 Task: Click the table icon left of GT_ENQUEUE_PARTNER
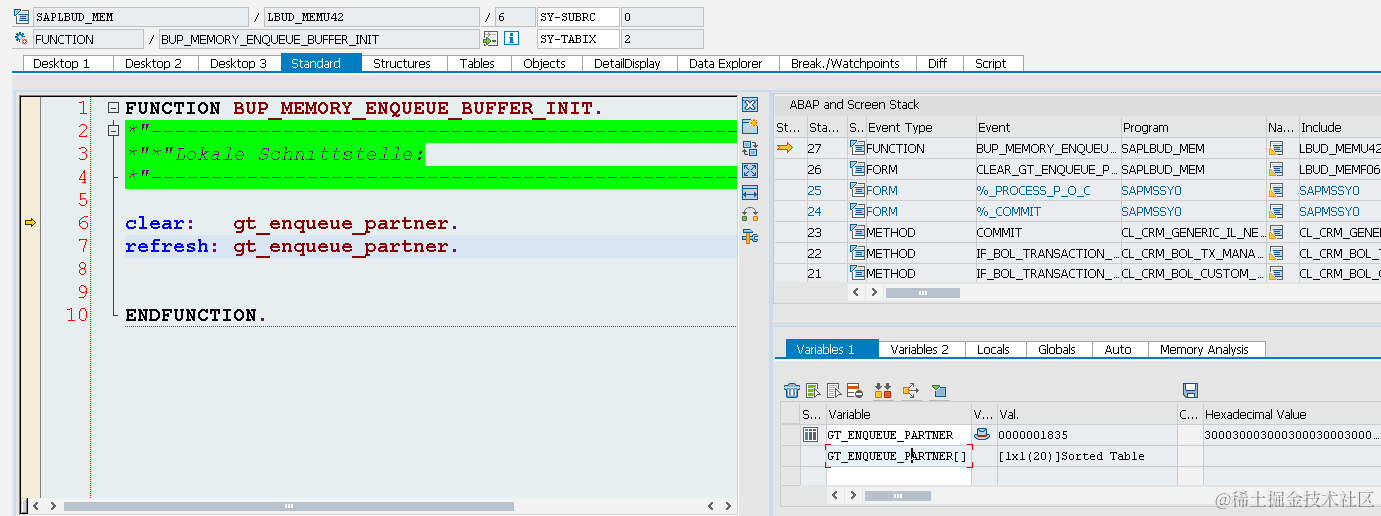click(811, 435)
